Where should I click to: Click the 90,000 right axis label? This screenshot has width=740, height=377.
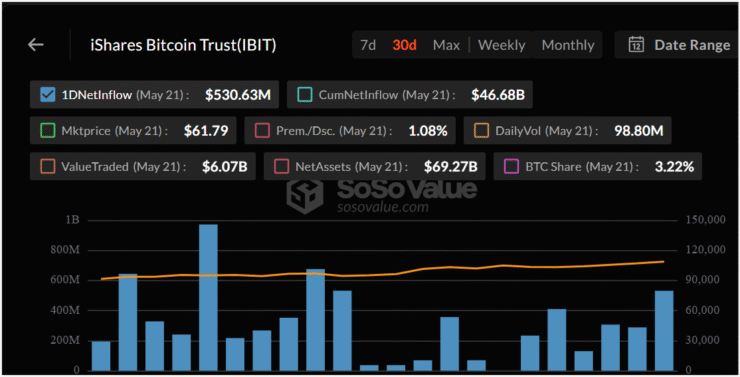tap(704, 280)
